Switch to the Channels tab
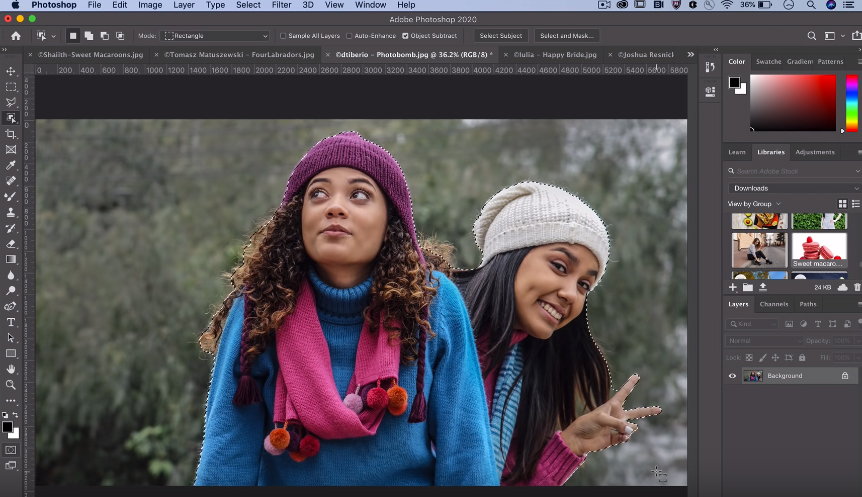Screen dimensions: 862x497 click(x=773, y=304)
